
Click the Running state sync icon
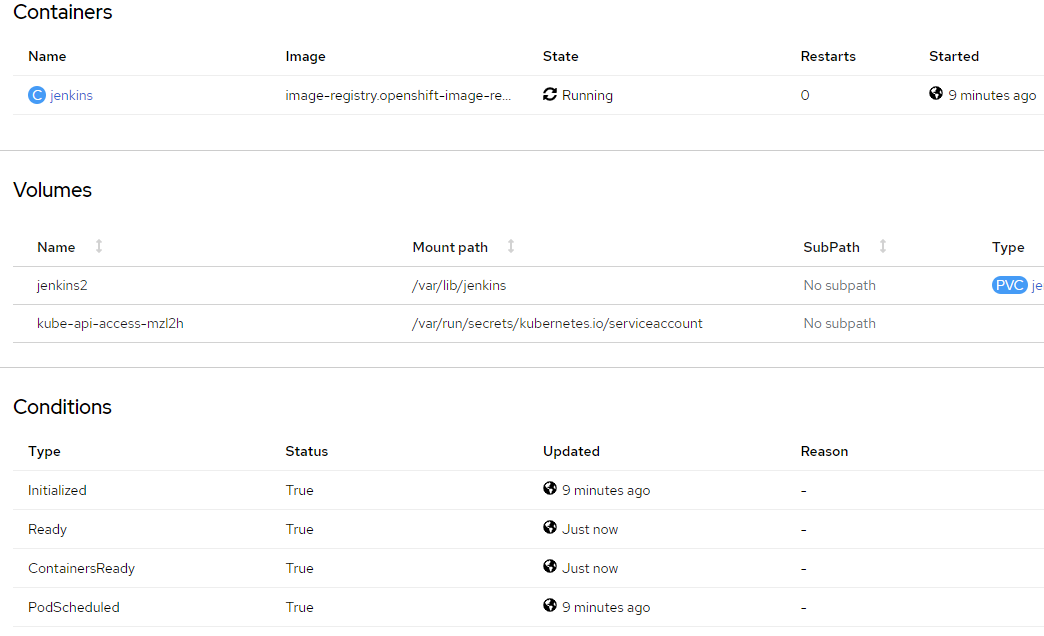(x=548, y=94)
